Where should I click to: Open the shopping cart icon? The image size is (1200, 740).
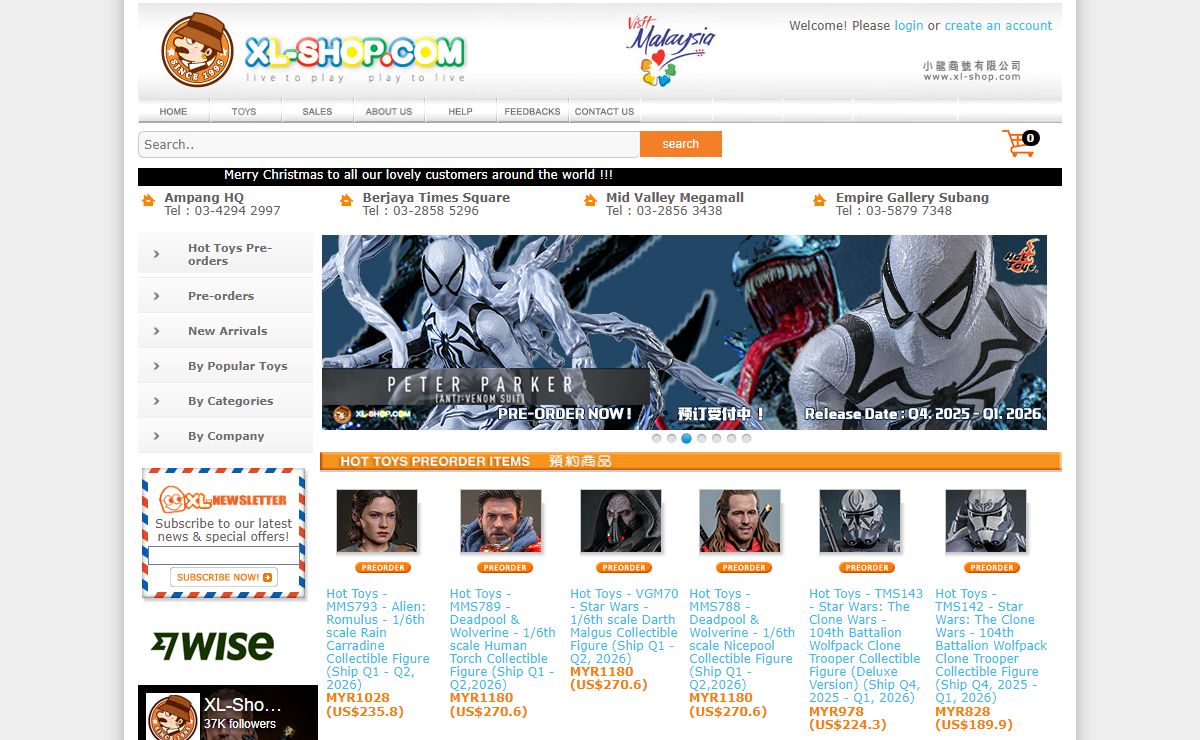(x=1020, y=143)
